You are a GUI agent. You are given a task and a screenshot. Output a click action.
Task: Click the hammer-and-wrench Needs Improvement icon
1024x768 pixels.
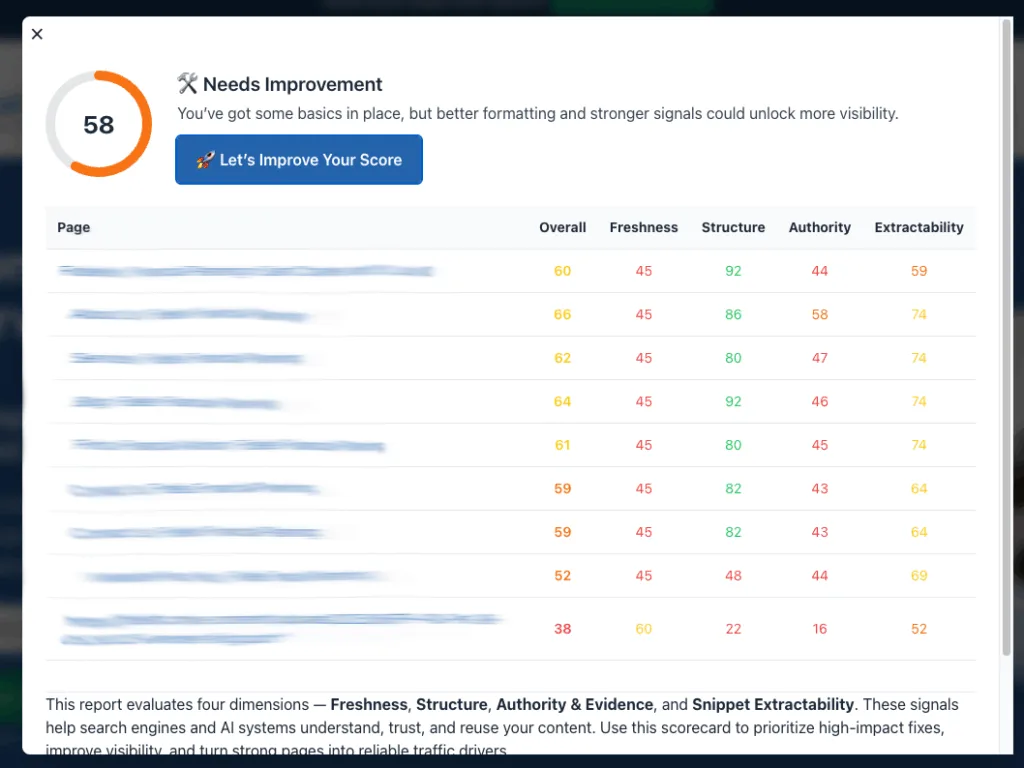(188, 84)
